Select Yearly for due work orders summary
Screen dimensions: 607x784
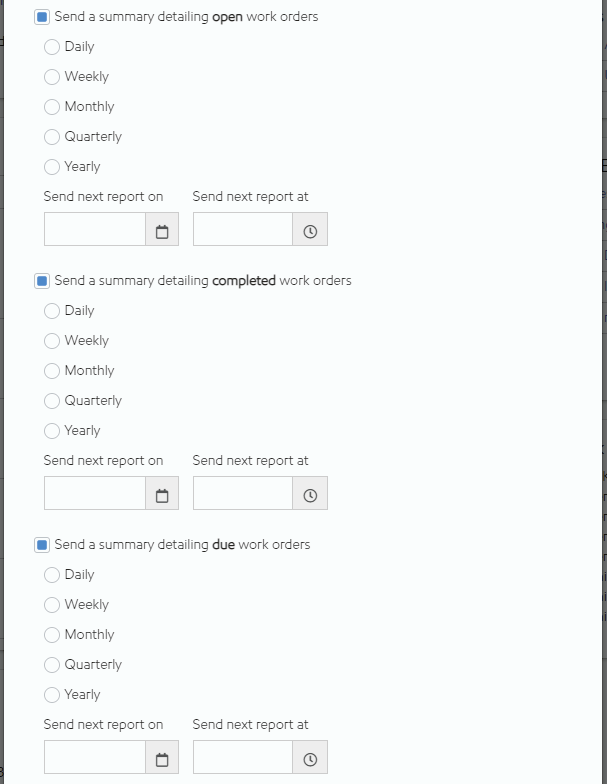52,695
